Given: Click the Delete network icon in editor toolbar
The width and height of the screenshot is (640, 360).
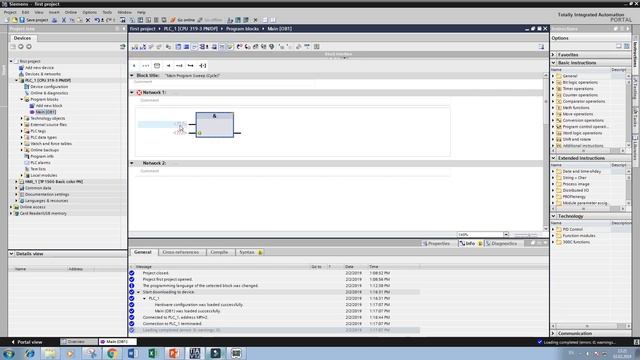Looking at the screenshot, I should pyautogui.click(x=143, y=47).
